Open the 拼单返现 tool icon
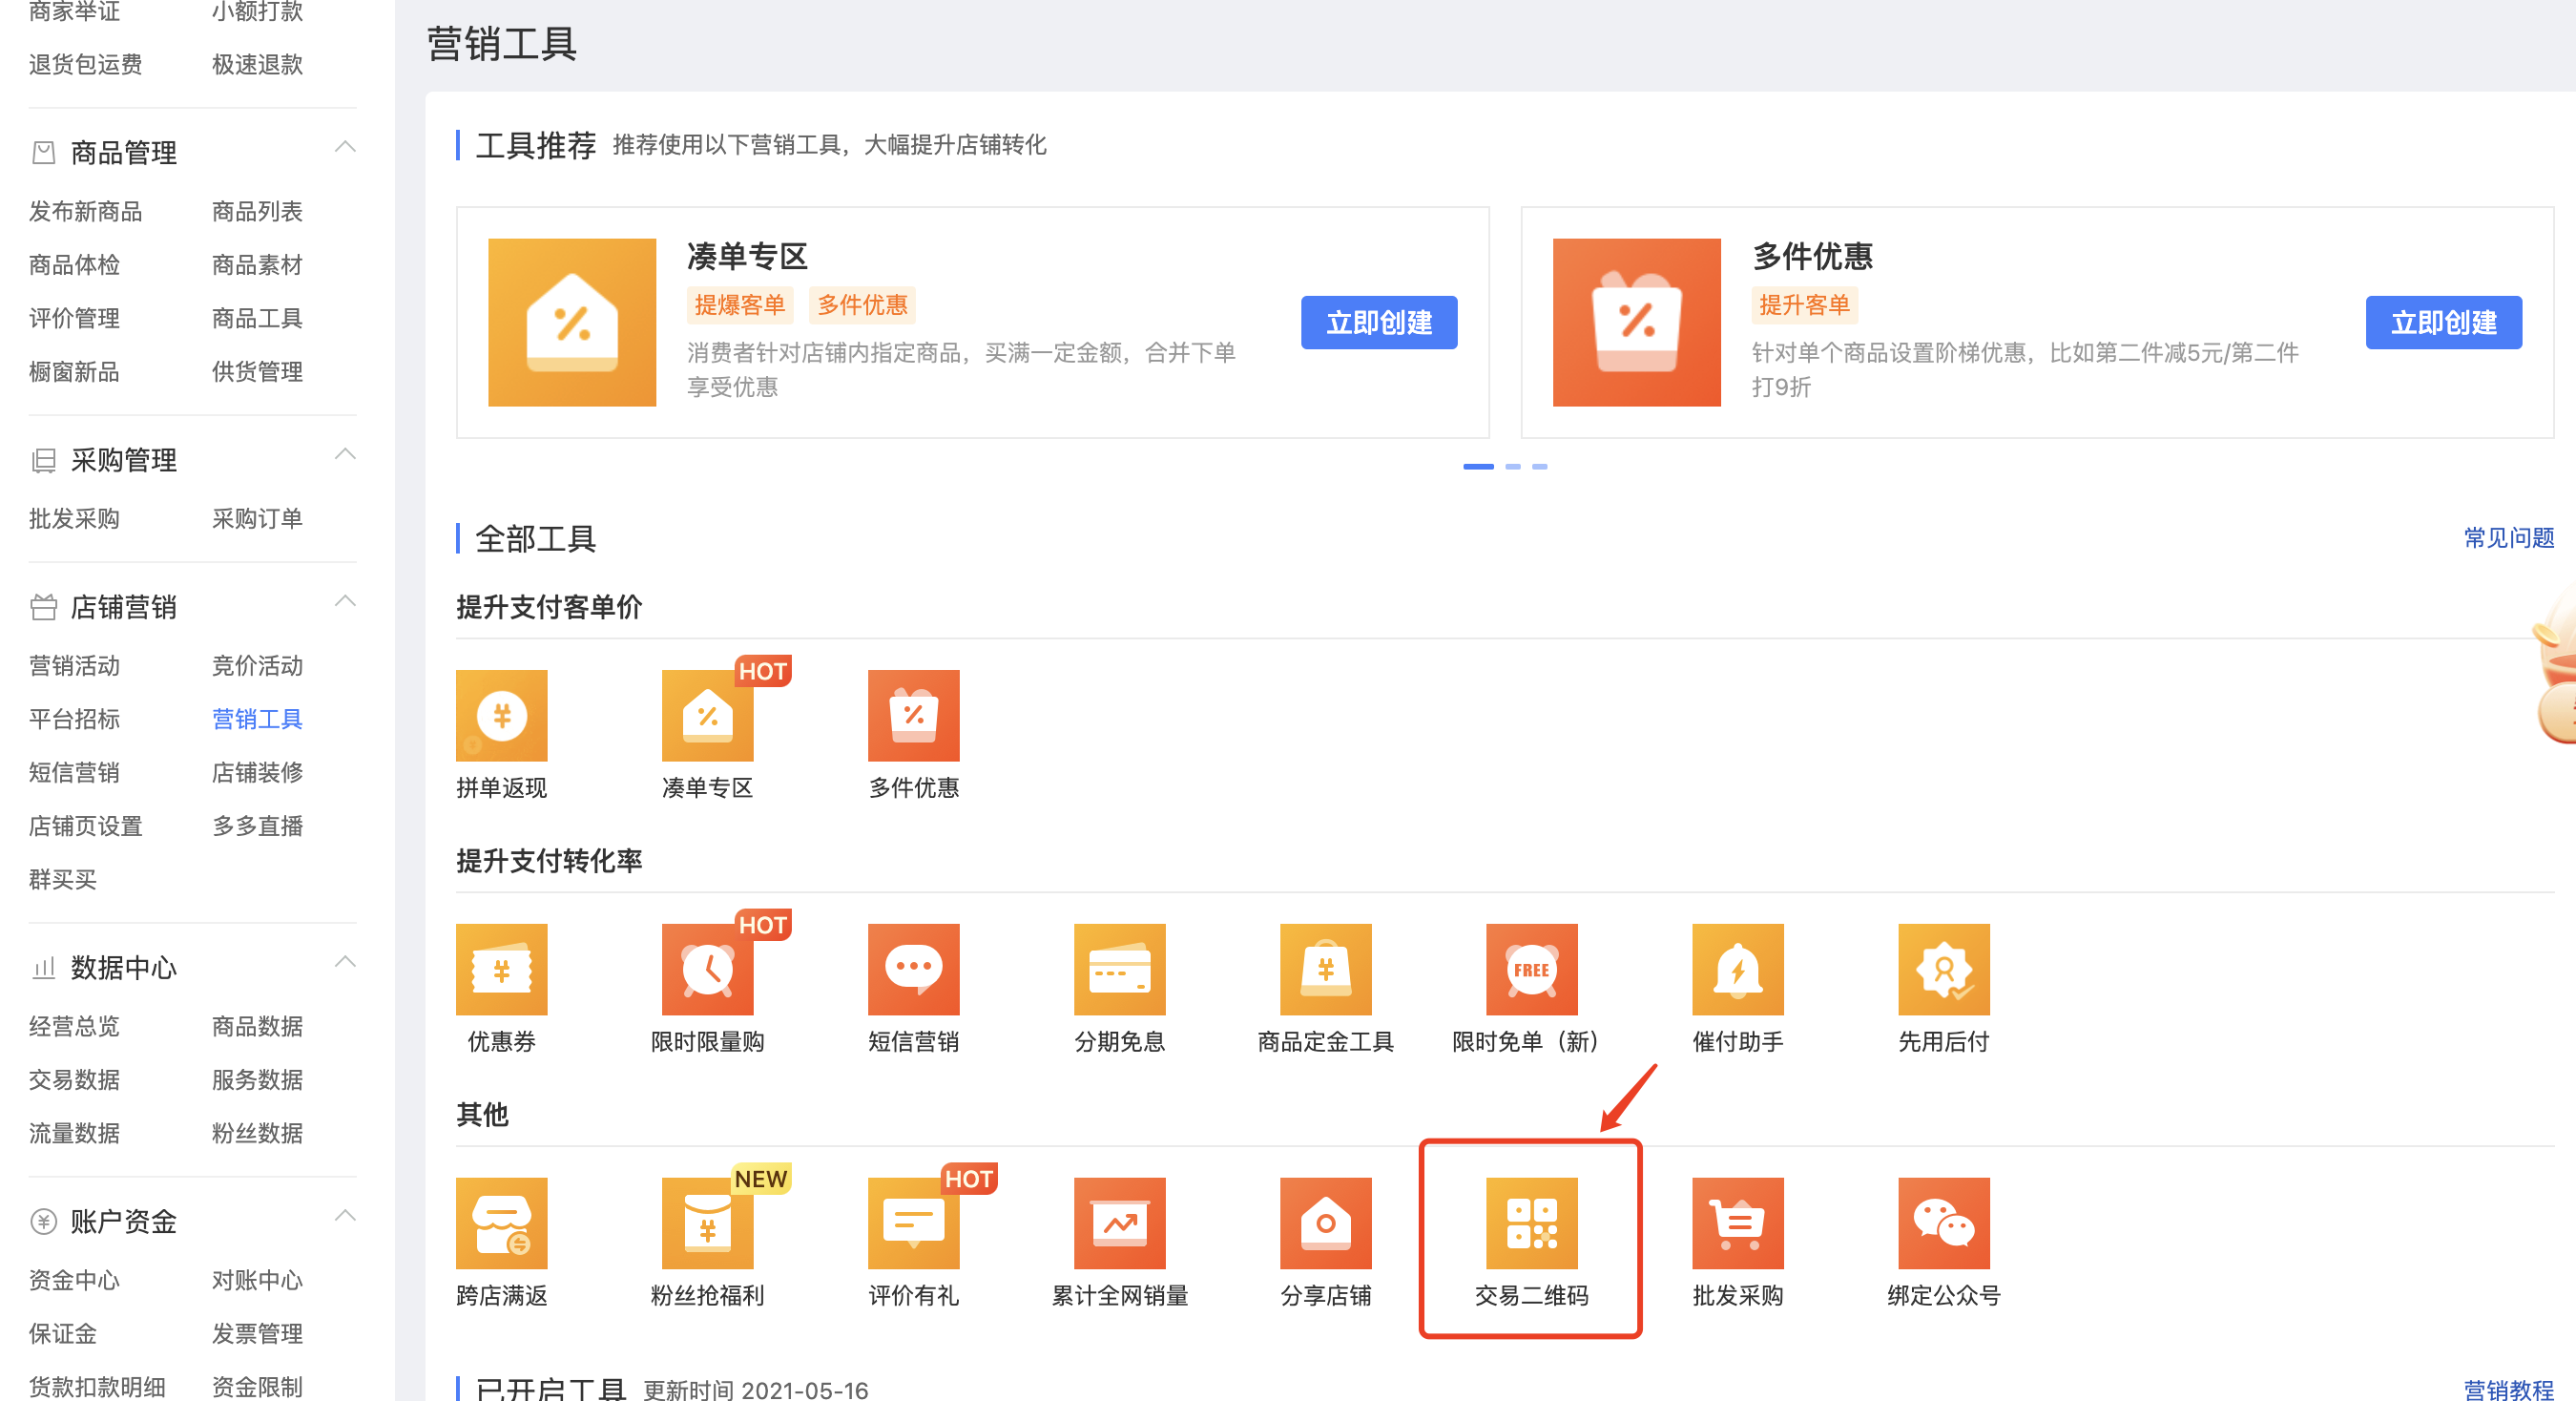2576x1401 pixels. pos(501,715)
